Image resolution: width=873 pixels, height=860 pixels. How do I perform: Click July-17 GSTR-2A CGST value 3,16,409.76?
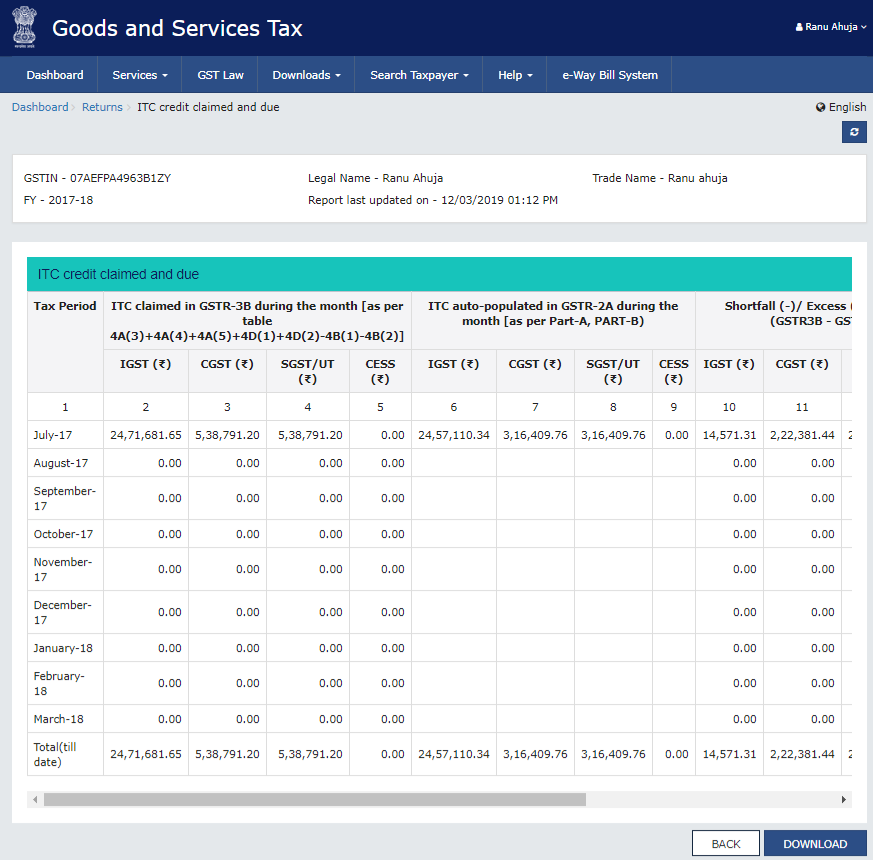click(x=535, y=435)
